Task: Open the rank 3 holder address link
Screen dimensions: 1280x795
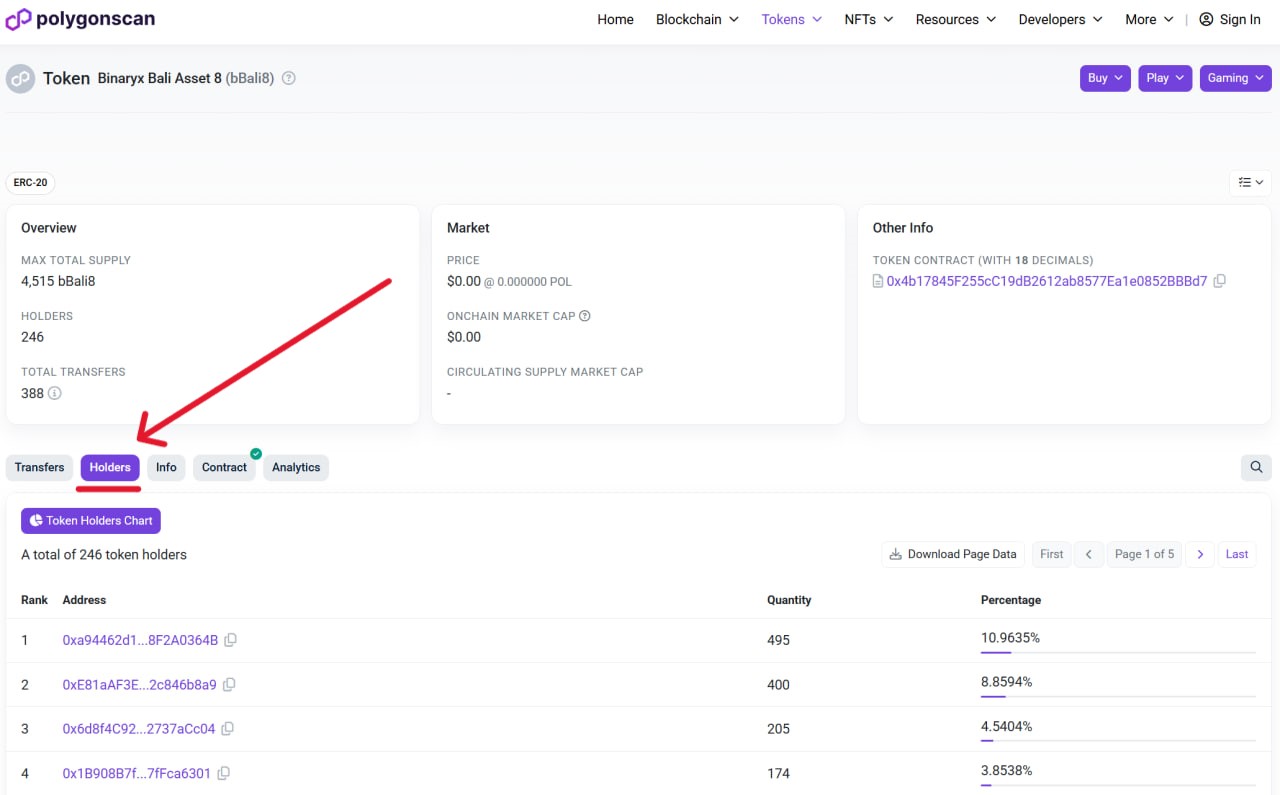Action: [x=138, y=728]
